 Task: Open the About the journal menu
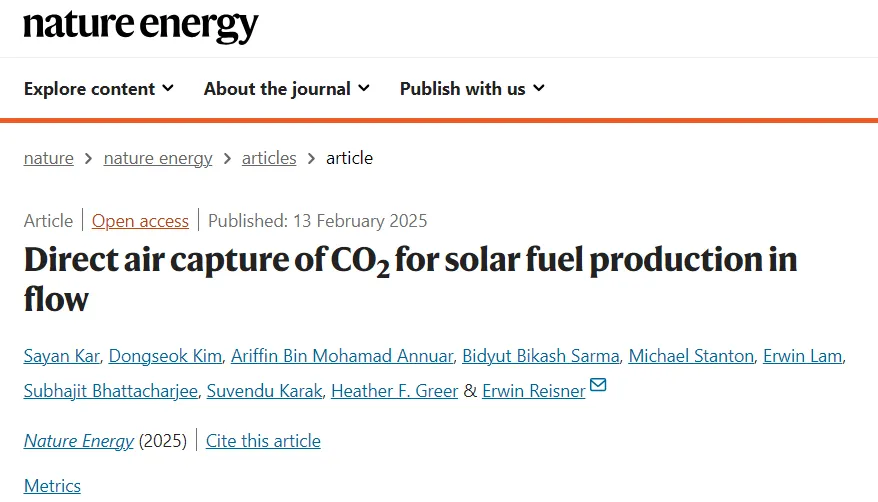point(287,88)
